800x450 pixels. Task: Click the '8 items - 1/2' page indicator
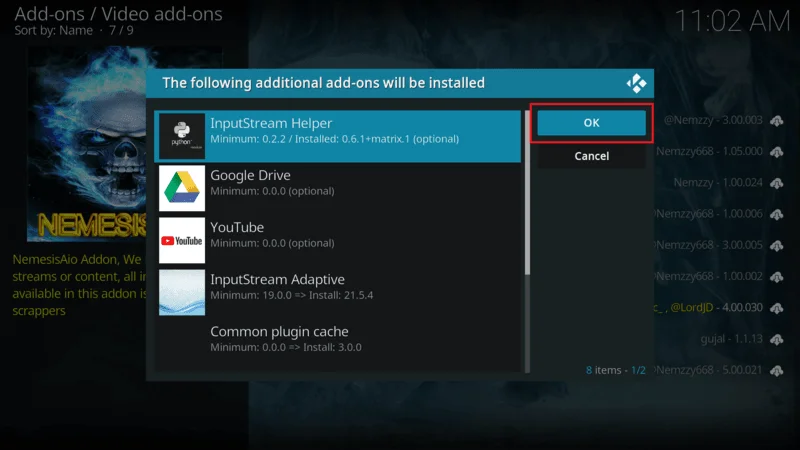(x=615, y=370)
